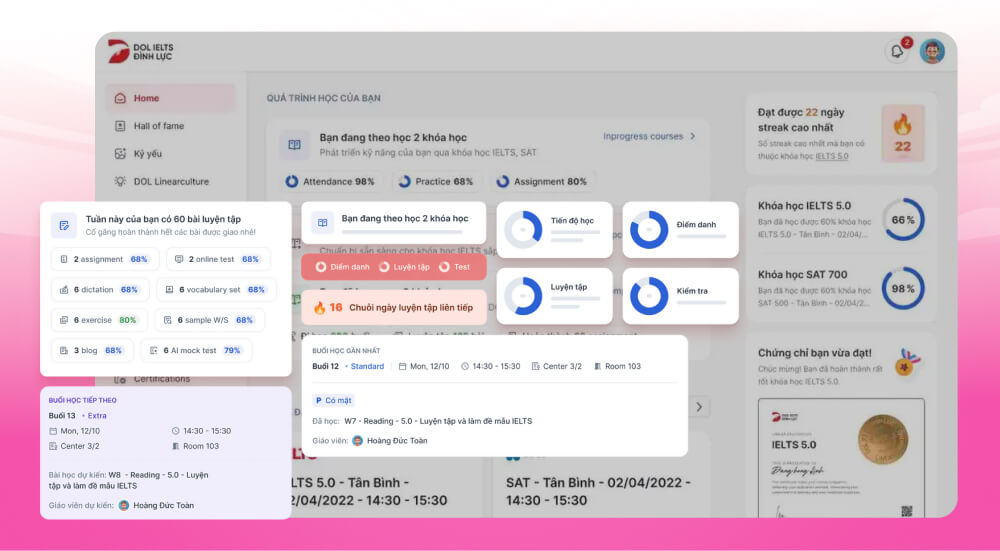Viewport: 1000px width, 551px height.
Task: Click Luyện tập in the red bar
Action: pos(404,267)
